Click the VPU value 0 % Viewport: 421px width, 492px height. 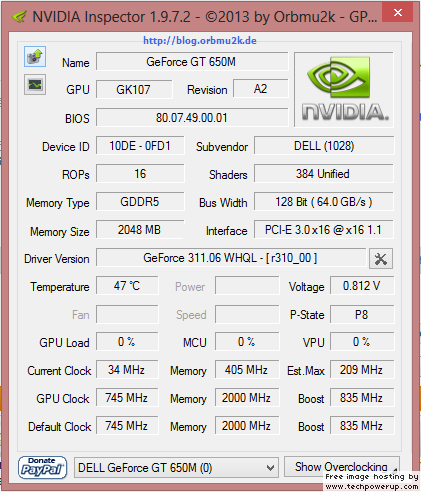362,342
